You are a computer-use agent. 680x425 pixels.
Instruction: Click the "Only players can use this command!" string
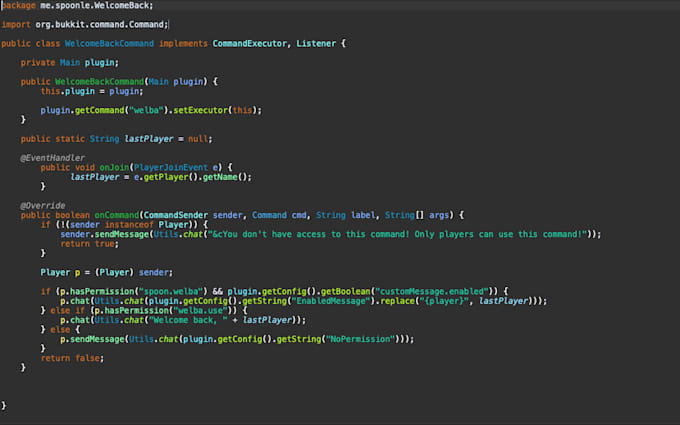[500, 235]
